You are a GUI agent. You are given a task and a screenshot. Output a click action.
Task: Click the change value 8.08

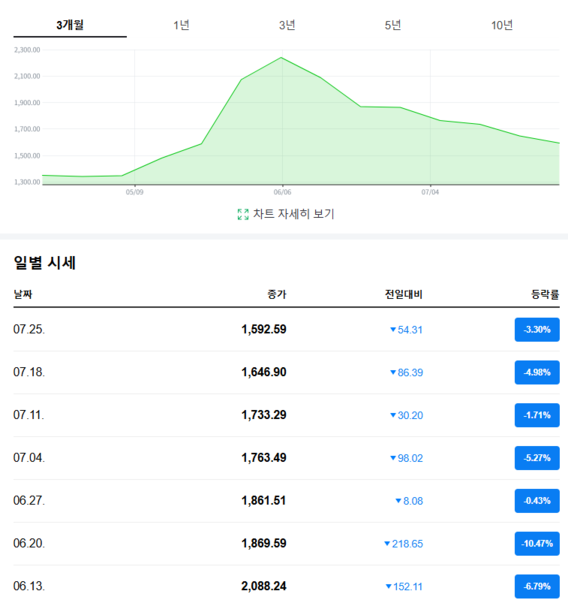pos(413,501)
